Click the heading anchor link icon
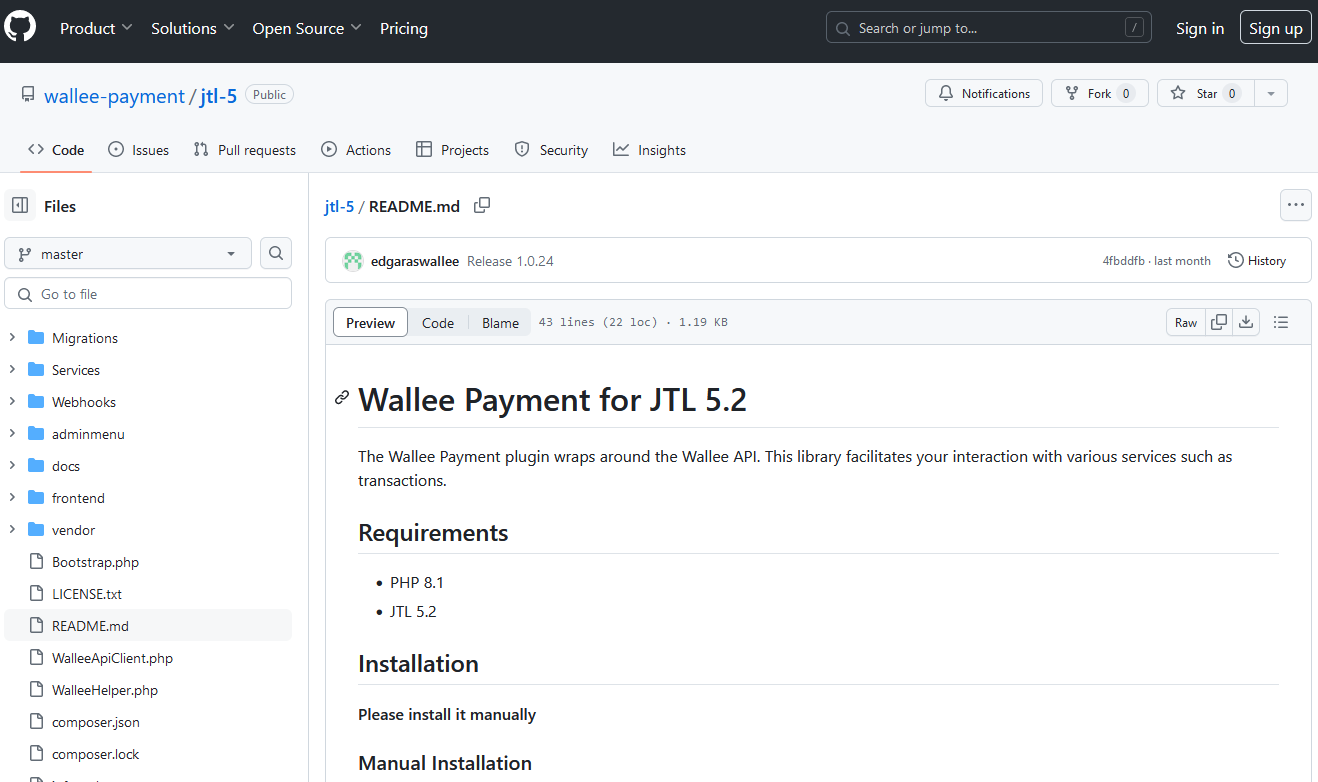This screenshot has height=782, width=1318. pos(342,398)
